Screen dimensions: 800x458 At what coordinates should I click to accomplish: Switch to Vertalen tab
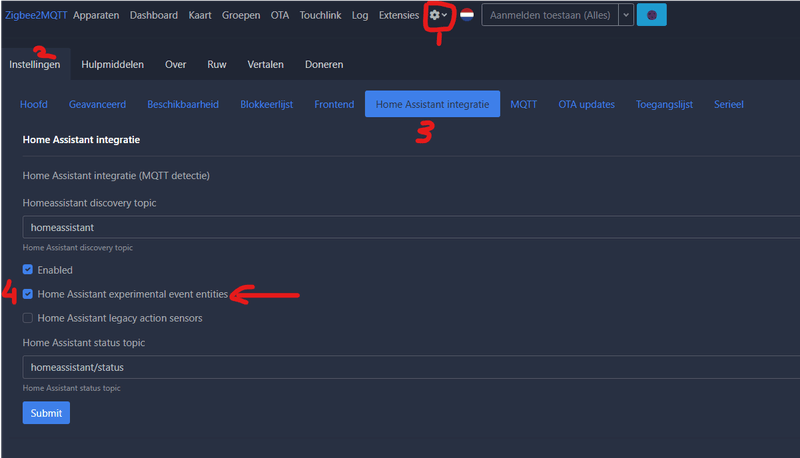(x=265, y=65)
